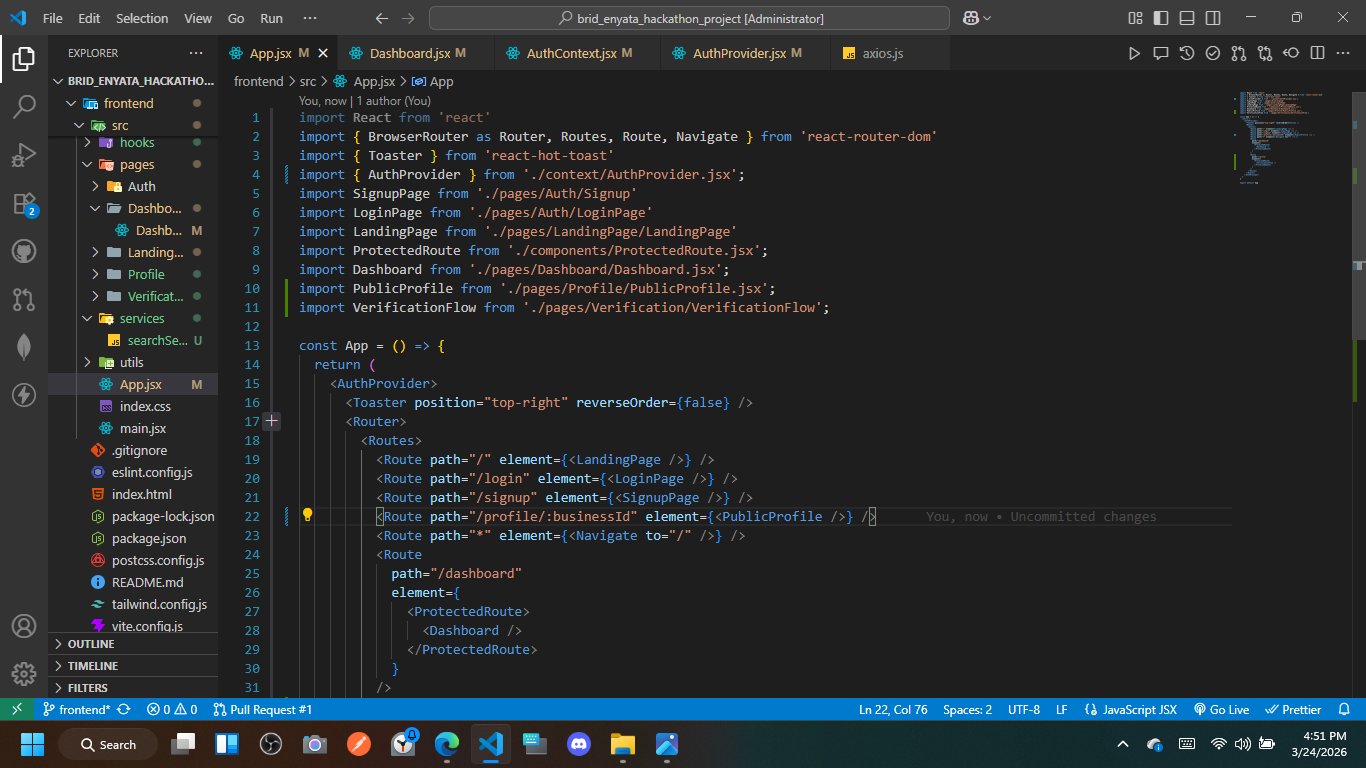Expand the OUTLINE section
Screen dimensions: 1366x768
[x=91, y=644]
